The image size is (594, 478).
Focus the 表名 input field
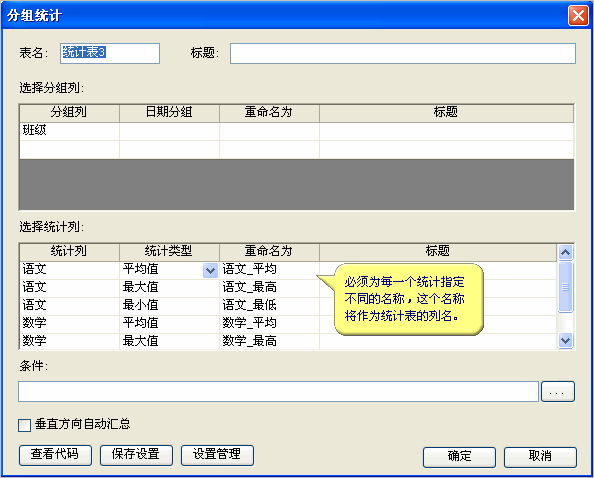(x=110, y=53)
